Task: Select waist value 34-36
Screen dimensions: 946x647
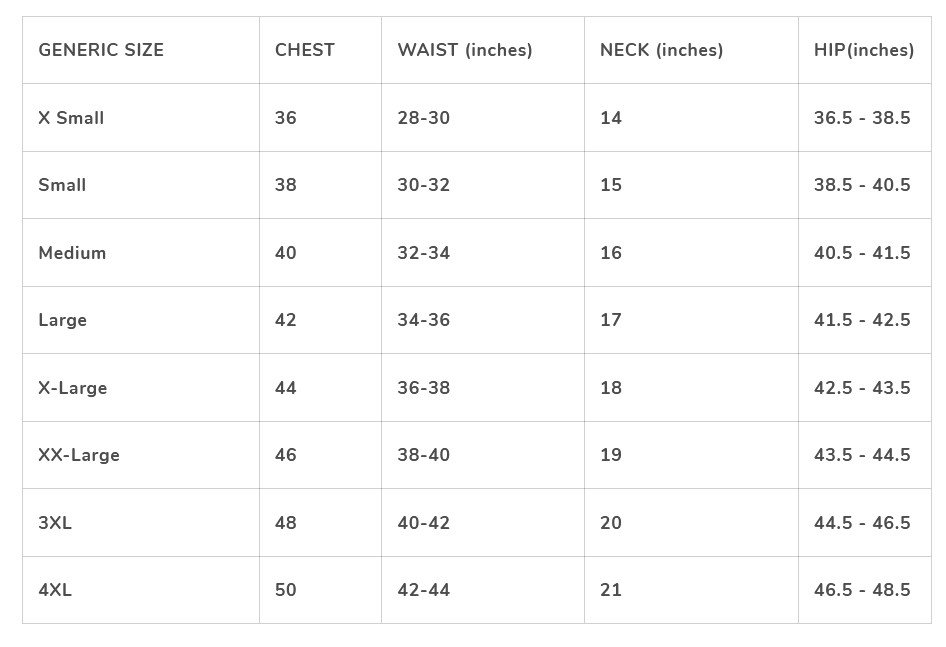Action: pyautogui.click(x=424, y=320)
